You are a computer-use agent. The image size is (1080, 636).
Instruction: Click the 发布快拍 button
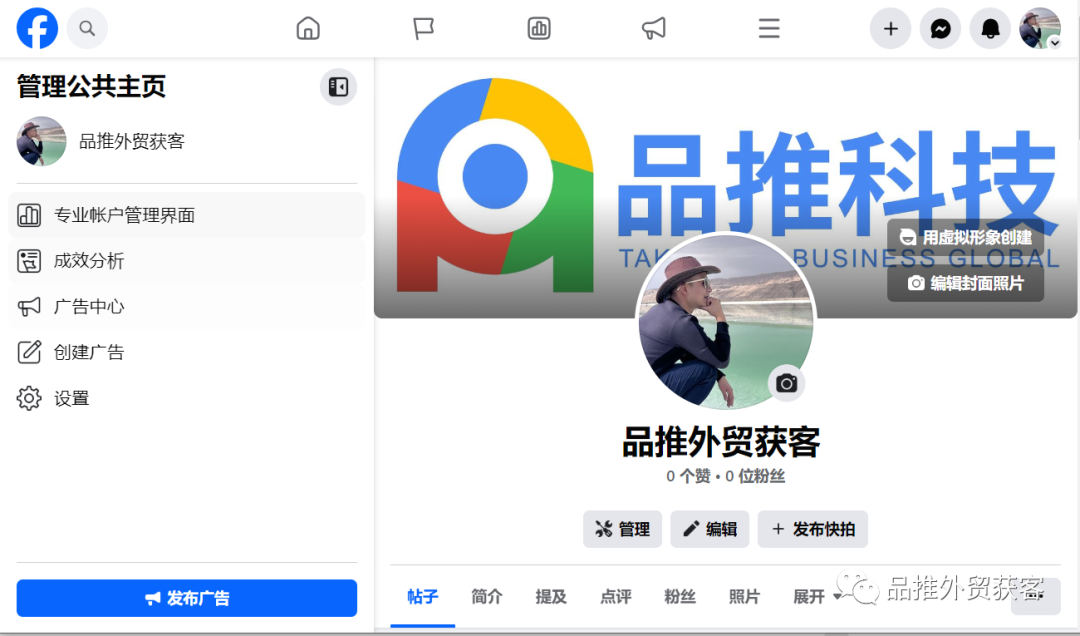pyautogui.click(x=813, y=529)
